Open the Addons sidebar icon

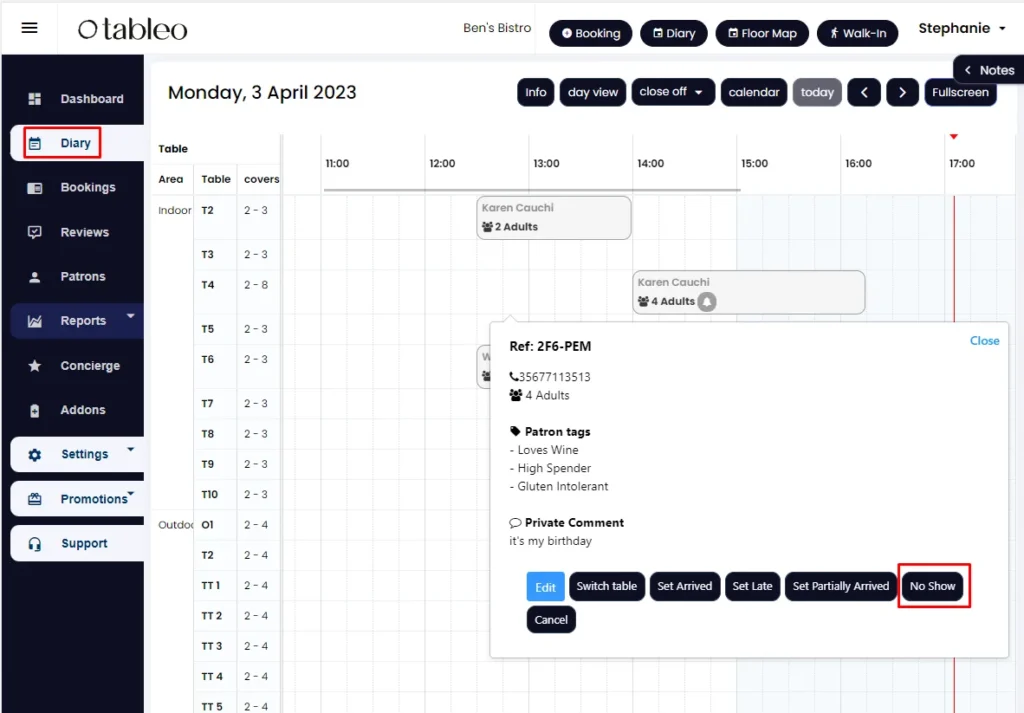pyautogui.click(x=35, y=410)
